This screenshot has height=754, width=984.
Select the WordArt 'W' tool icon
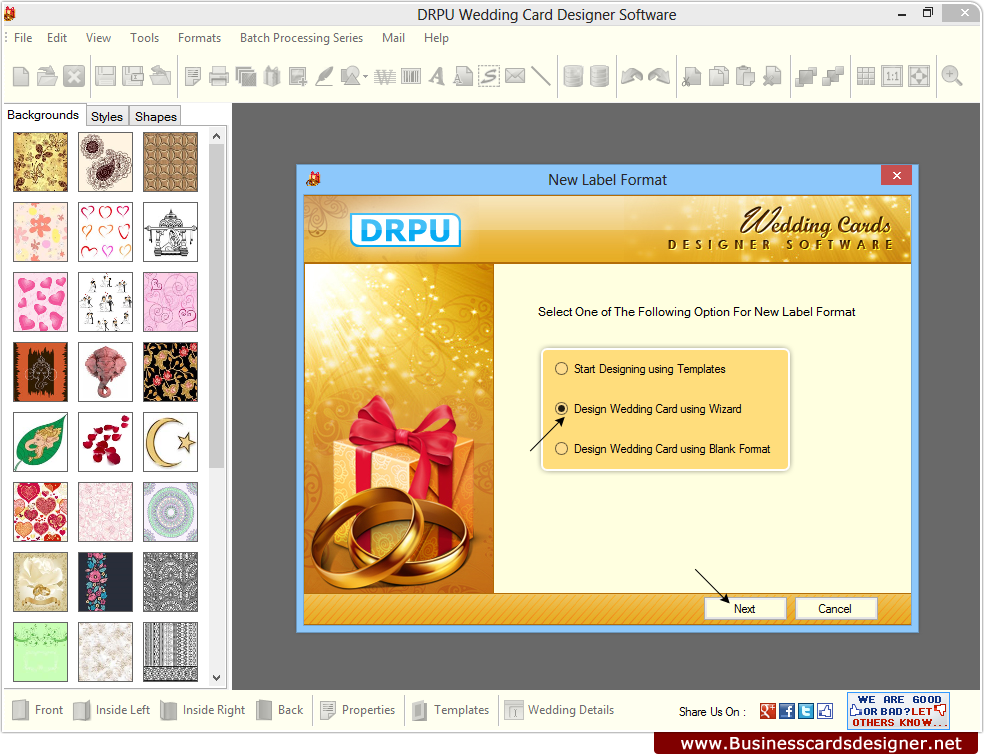pyautogui.click(x=385, y=77)
